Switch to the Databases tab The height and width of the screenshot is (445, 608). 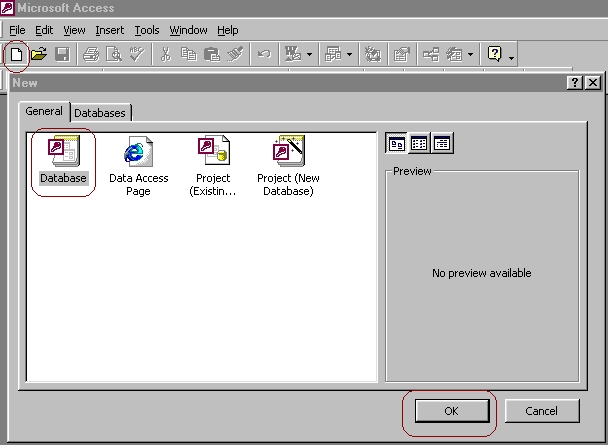[100, 113]
